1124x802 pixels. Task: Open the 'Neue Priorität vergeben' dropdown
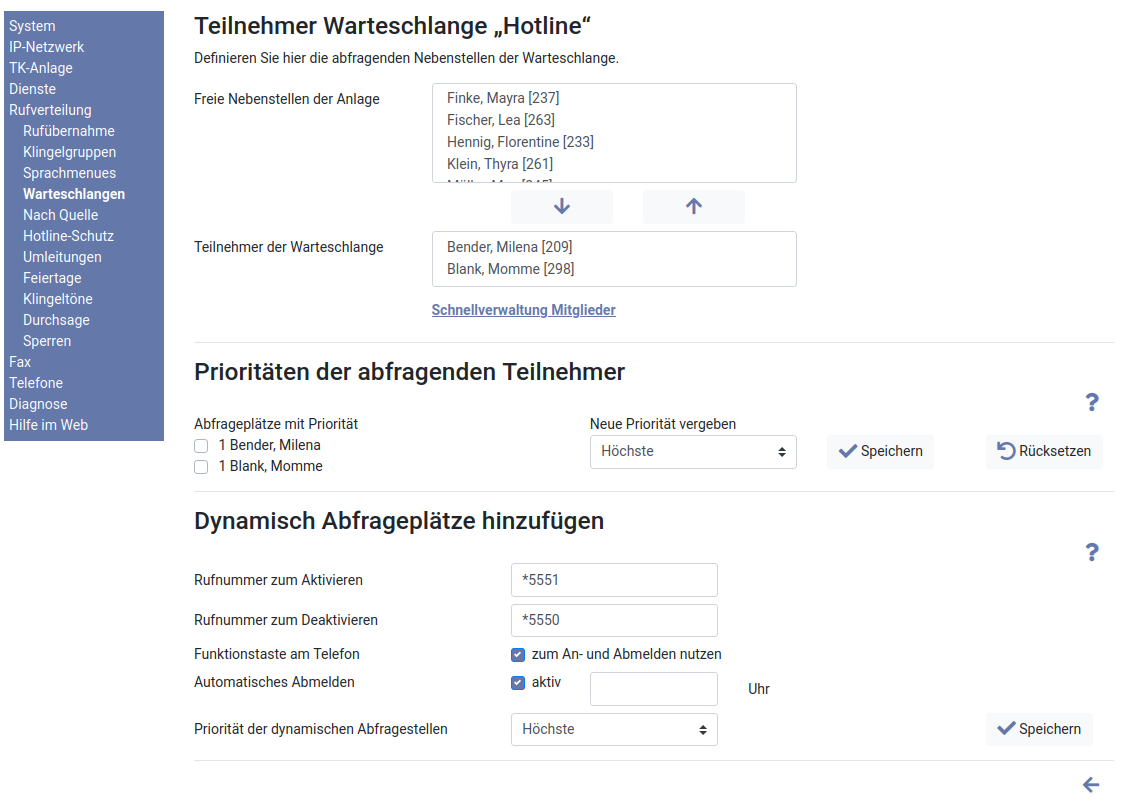(693, 452)
